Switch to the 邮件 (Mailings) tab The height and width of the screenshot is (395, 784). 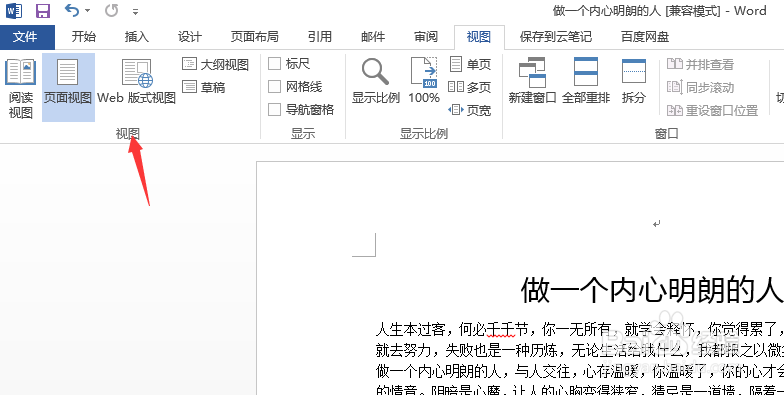[x=373, y=37]
